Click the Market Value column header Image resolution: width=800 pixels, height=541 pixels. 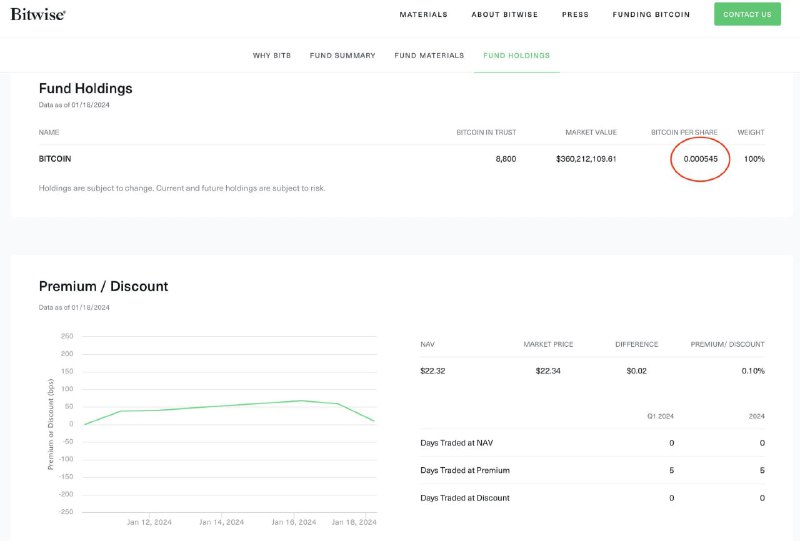[591, 132]
